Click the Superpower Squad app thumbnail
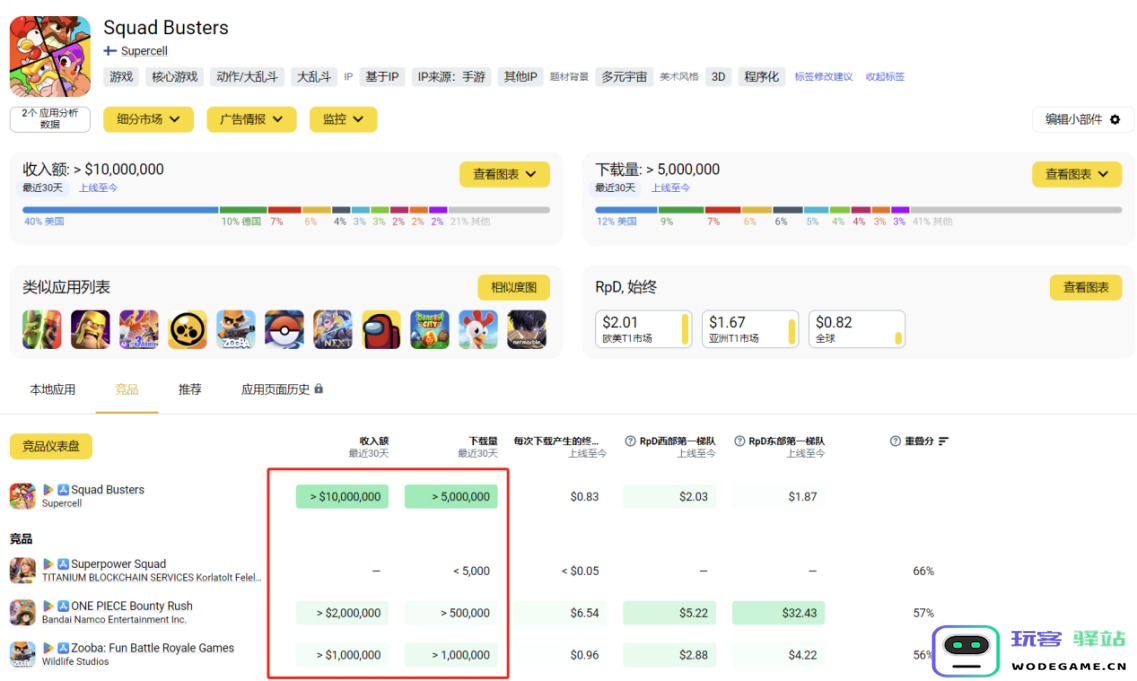The width and height of the screenshot is (1137, 681). coord(22,570)
